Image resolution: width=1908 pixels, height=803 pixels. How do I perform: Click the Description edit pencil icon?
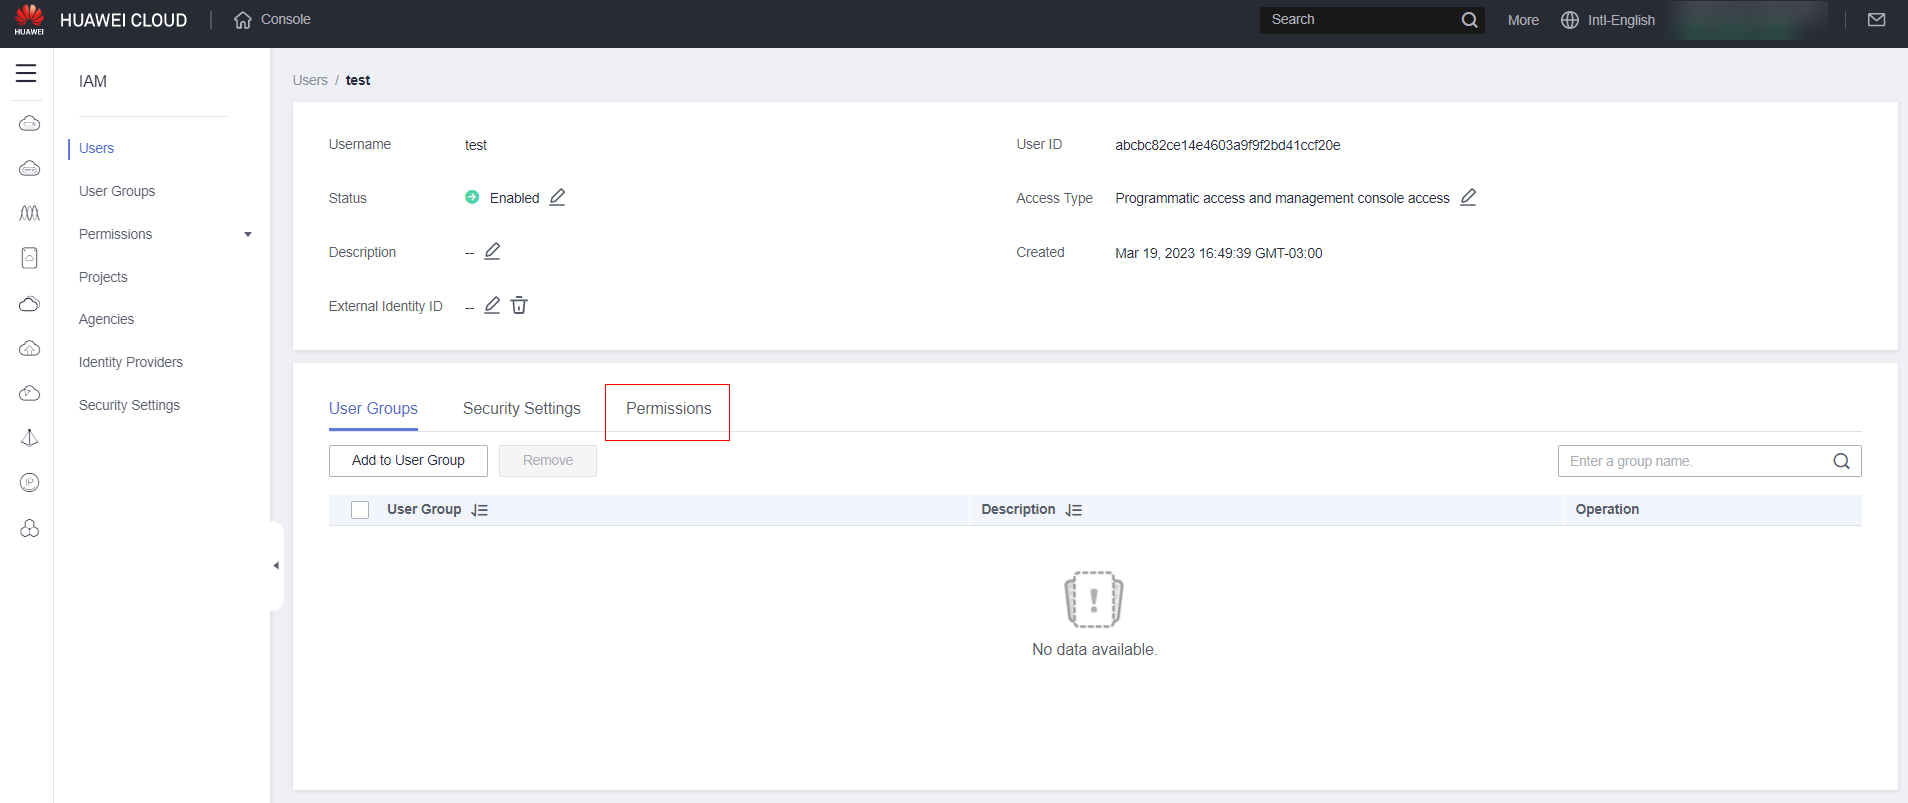click(x=492, y=252)
